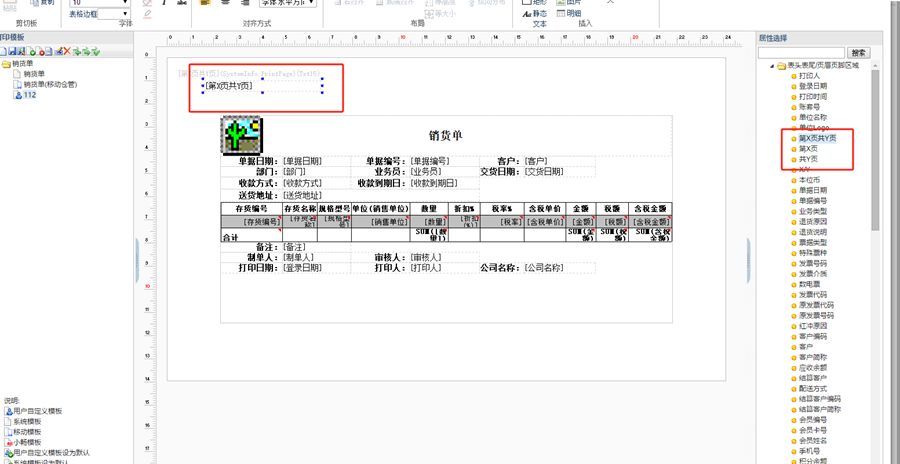
Task: Select the system 销货单 template under the folder
Action: tap(34, 74)
